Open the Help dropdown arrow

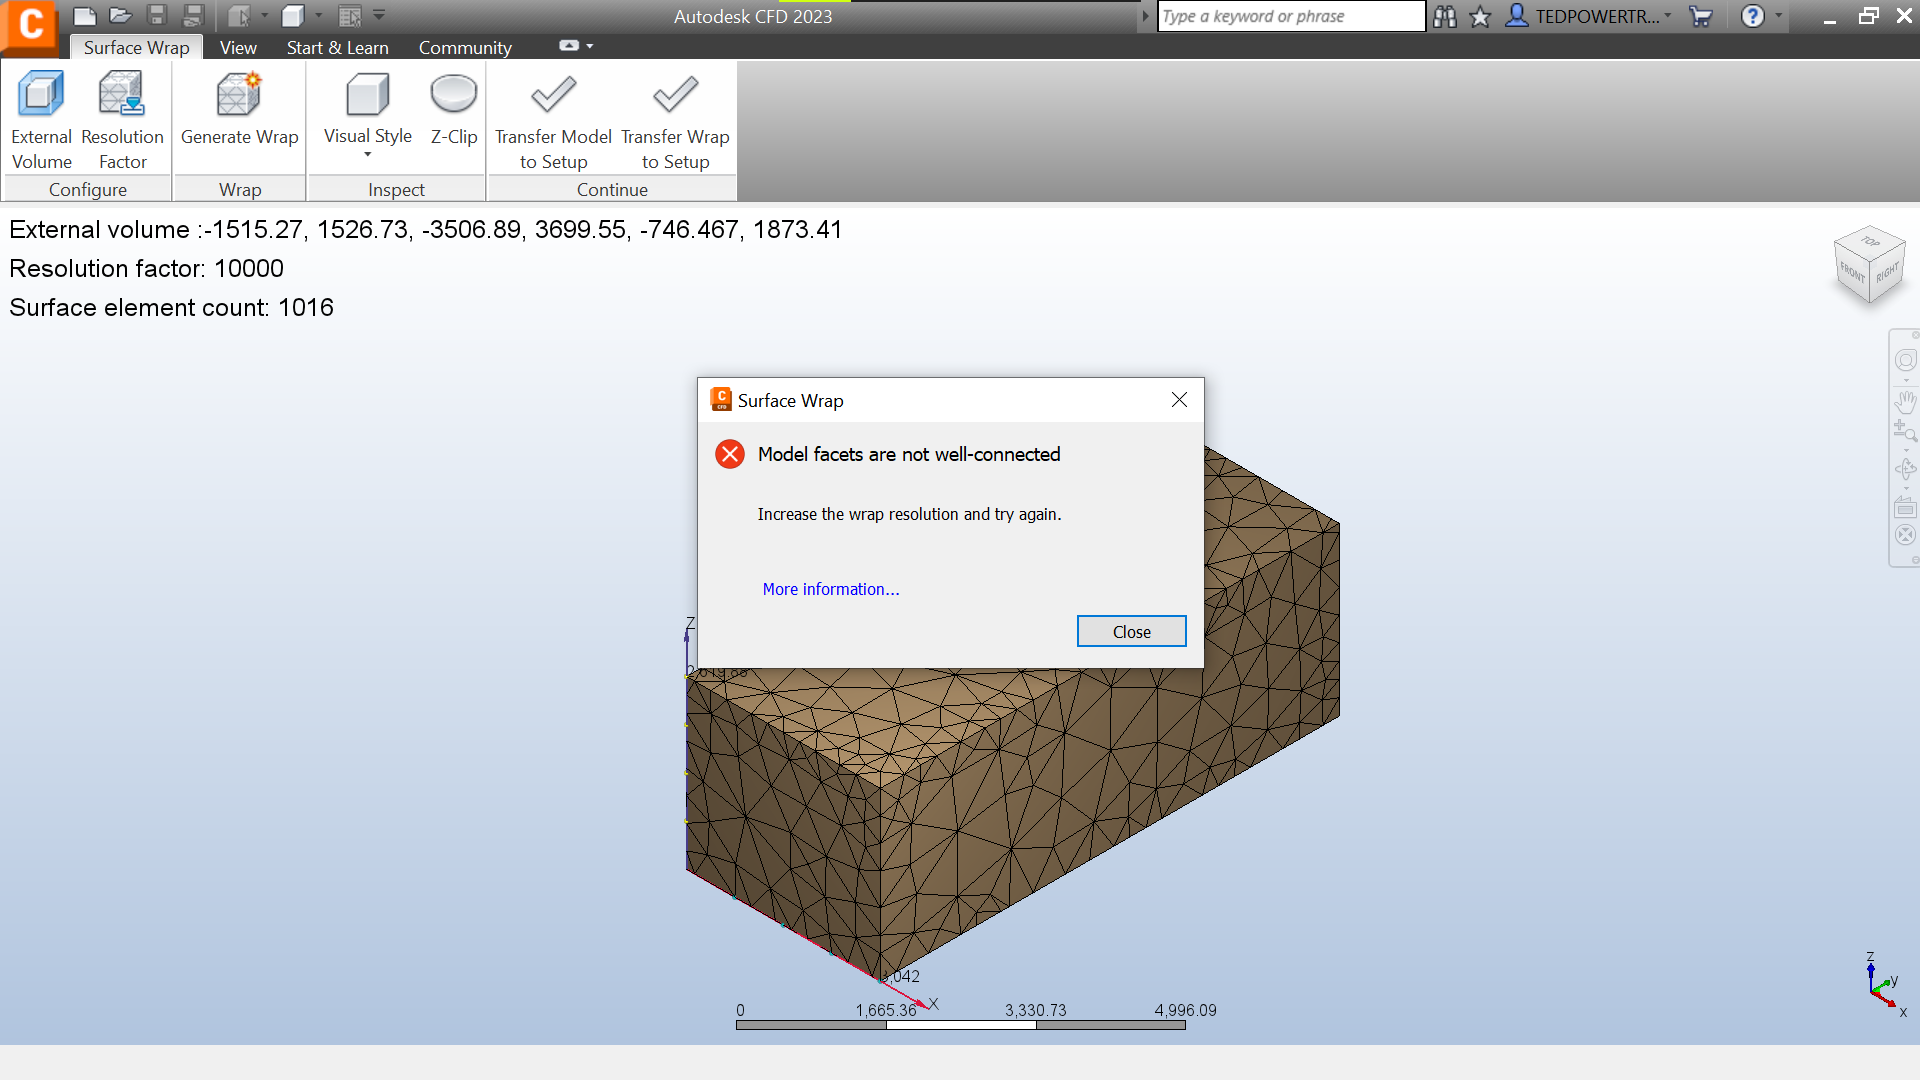(x=1776, y=16)
